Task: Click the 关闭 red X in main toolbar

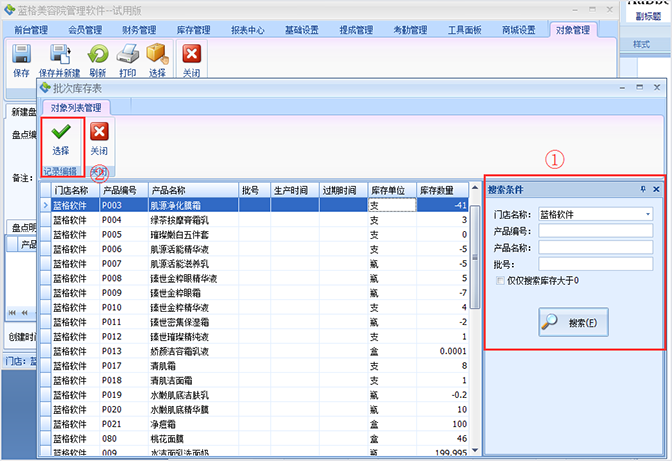Action: tap(192, 54)
